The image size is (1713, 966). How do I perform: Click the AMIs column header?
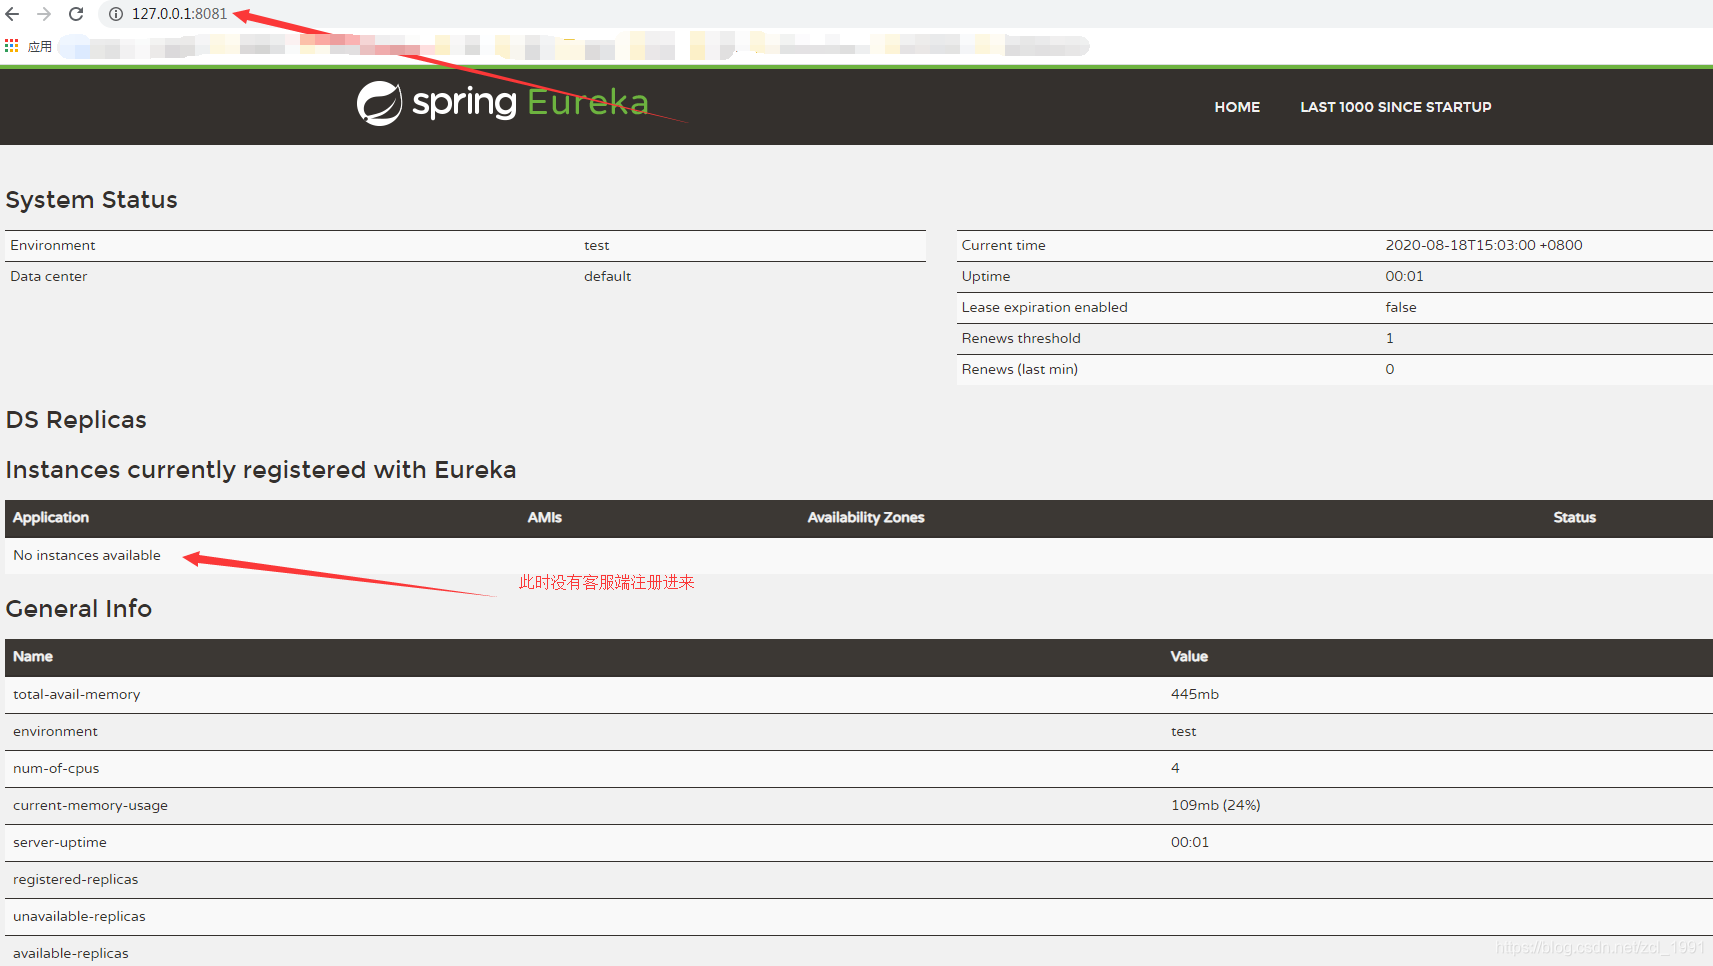pyautogui.click(x=545, y=517)
